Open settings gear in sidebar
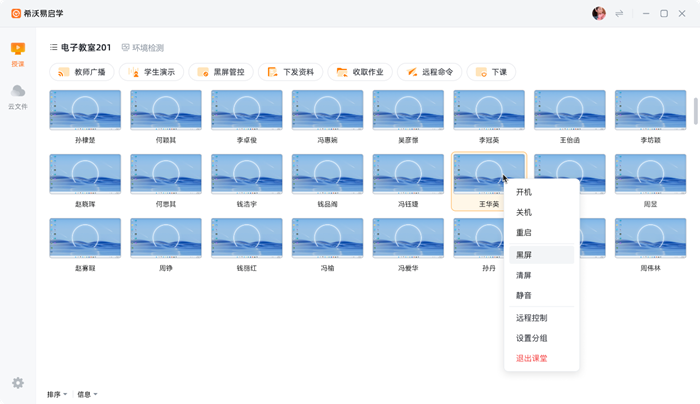 click(x=18, y=383)
